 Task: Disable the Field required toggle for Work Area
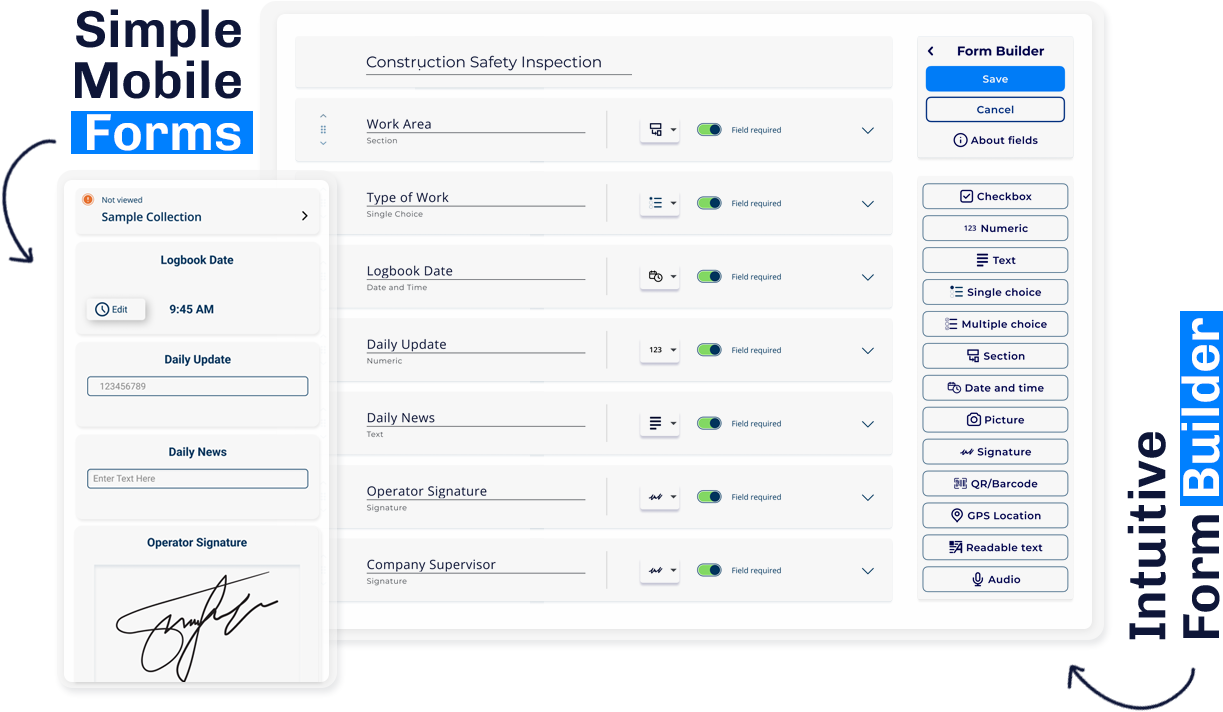710,129
